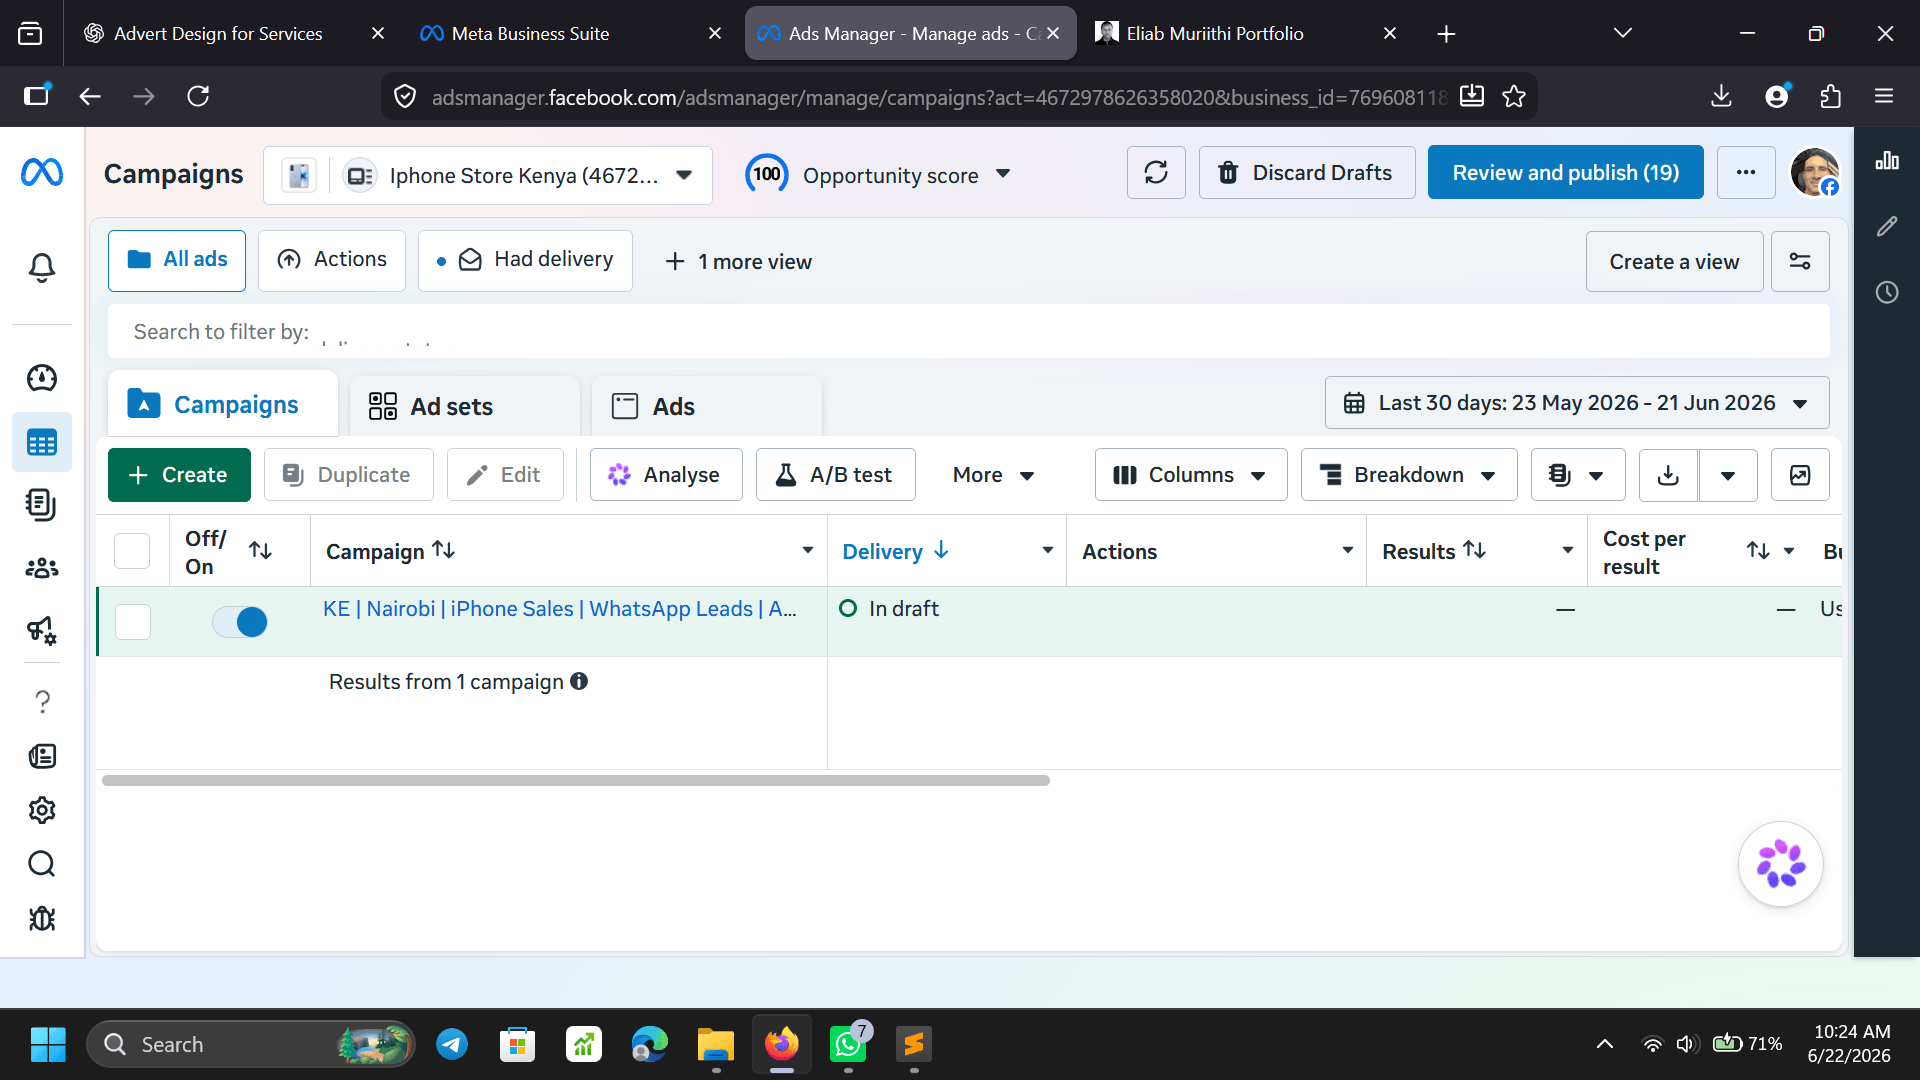
Task: Click the profile avatar picture
Action: click(x=1814, y=173)
